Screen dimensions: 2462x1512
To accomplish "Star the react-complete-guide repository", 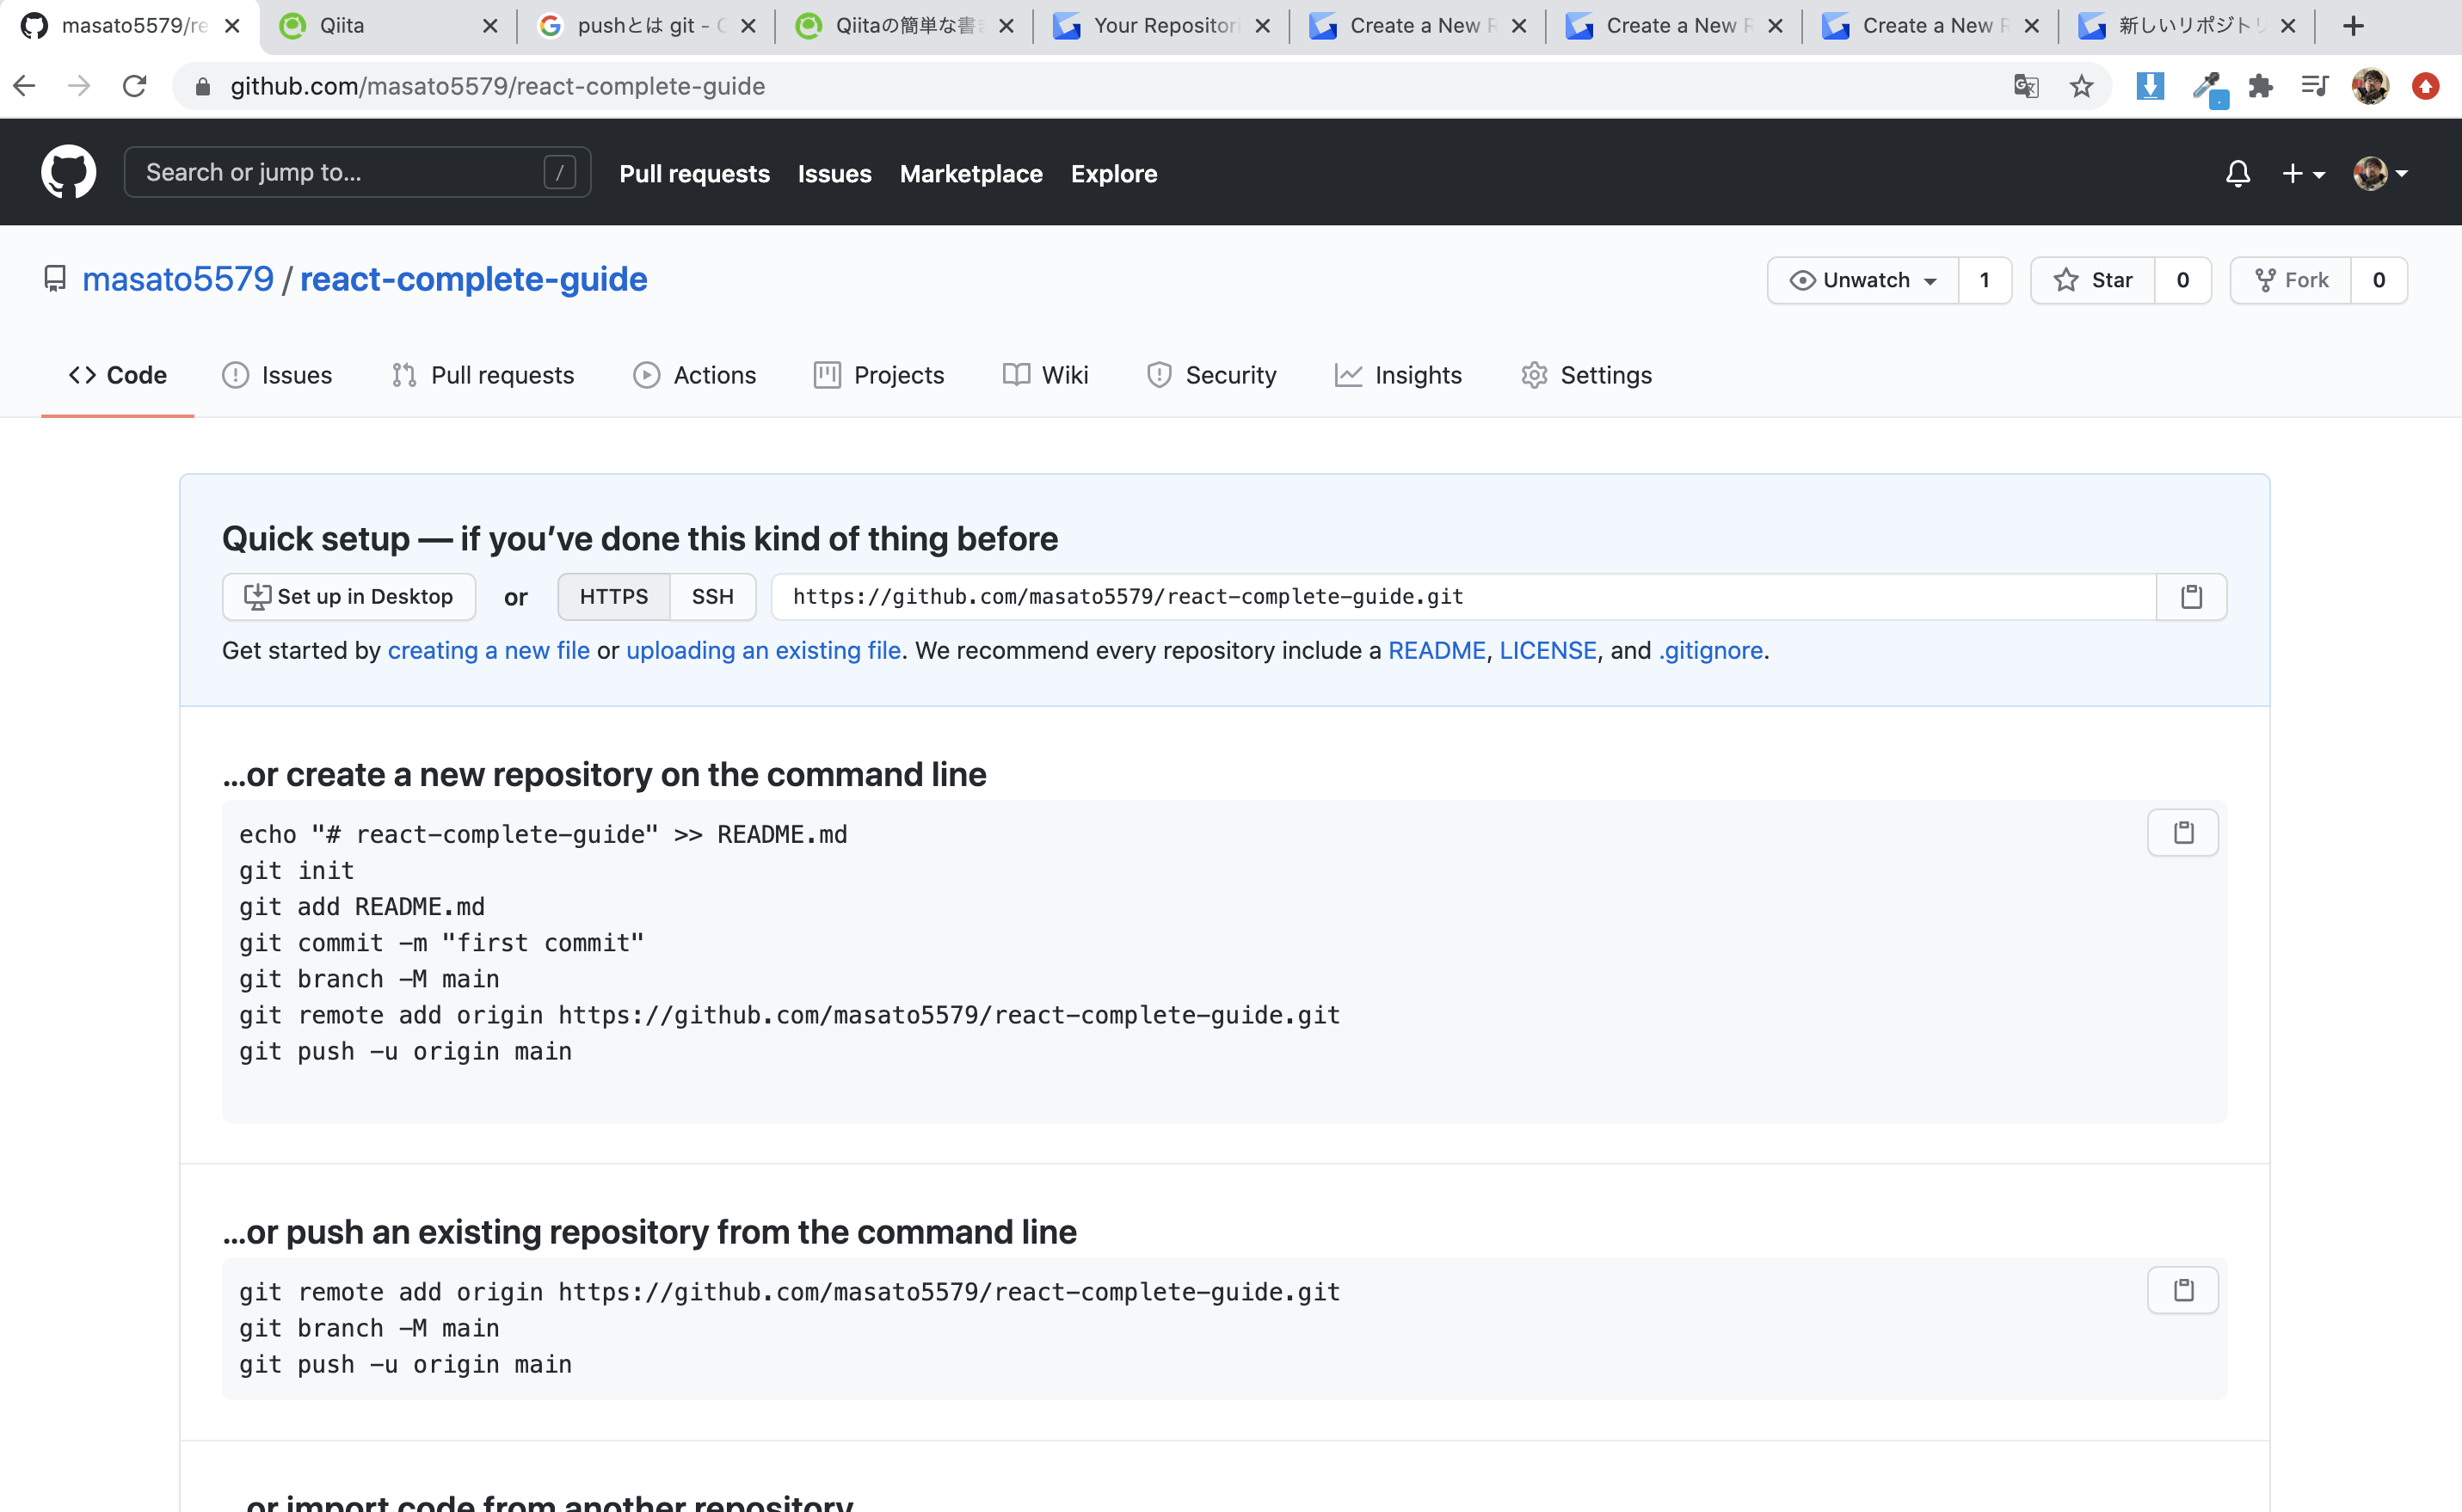I will click(2095, 280).
